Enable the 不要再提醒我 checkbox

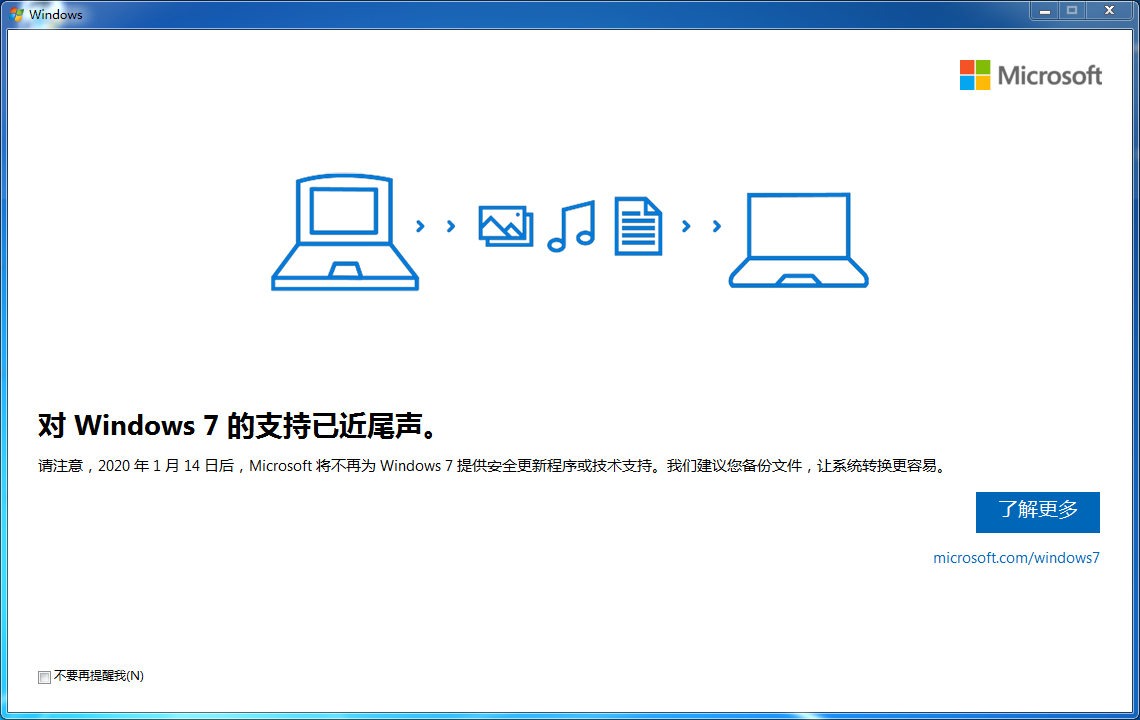(44, 677)
